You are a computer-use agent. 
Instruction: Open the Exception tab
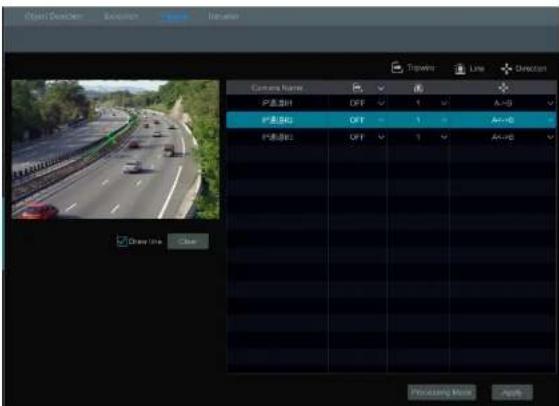tap(121, 16)
